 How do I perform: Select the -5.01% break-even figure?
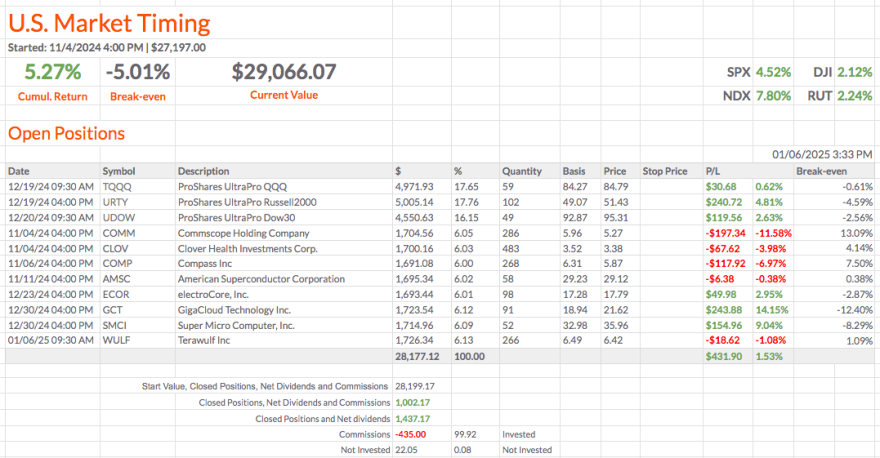click(138, 72)
